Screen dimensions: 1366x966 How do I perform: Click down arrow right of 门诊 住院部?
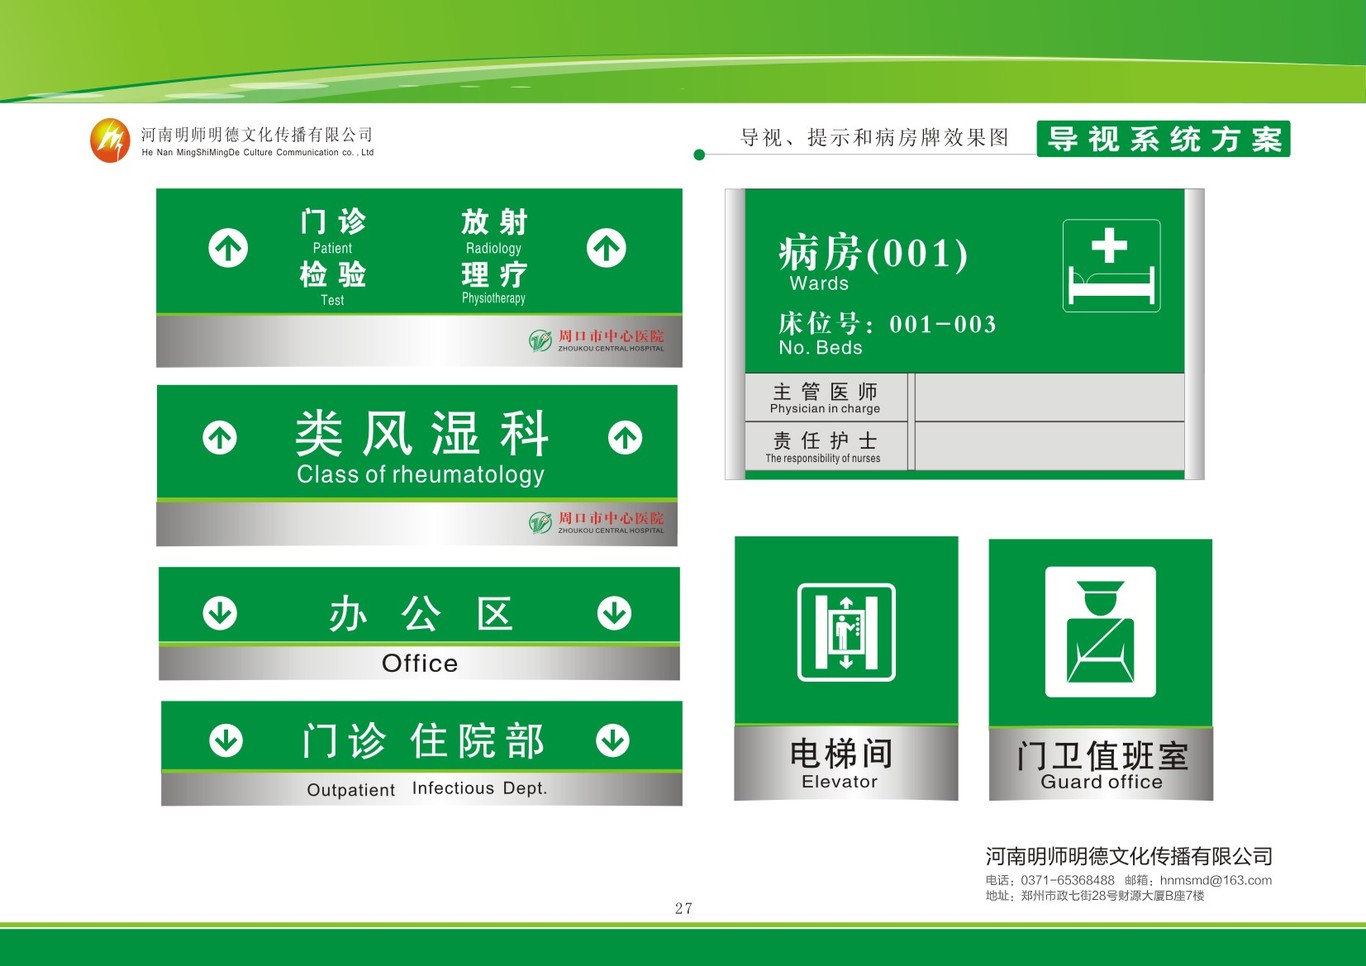pyautogui.click(x=613, y=741)
